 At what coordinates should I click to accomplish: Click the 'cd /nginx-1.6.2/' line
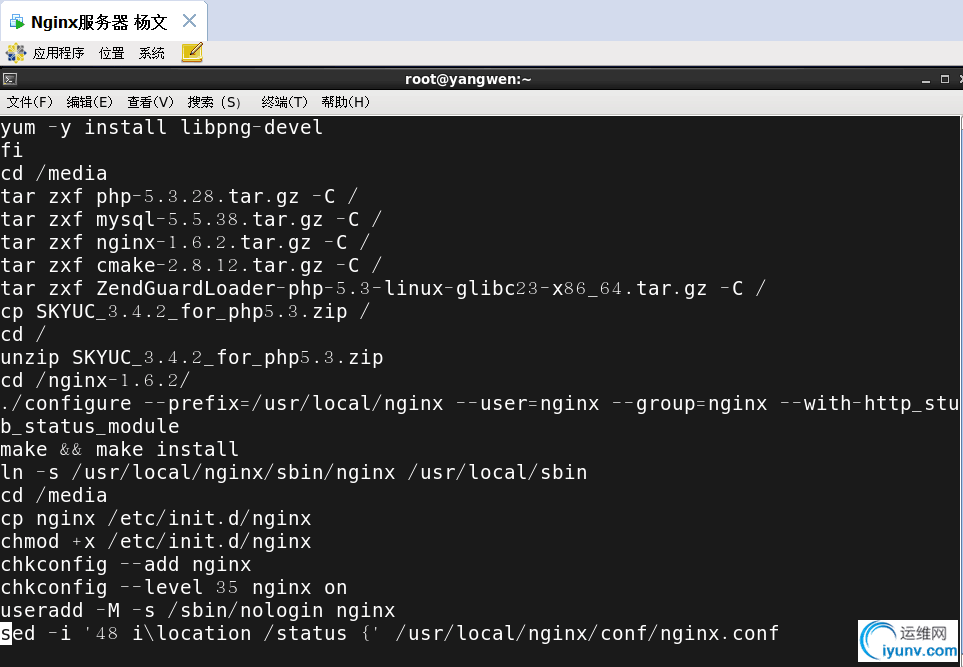tap(95, 381)
